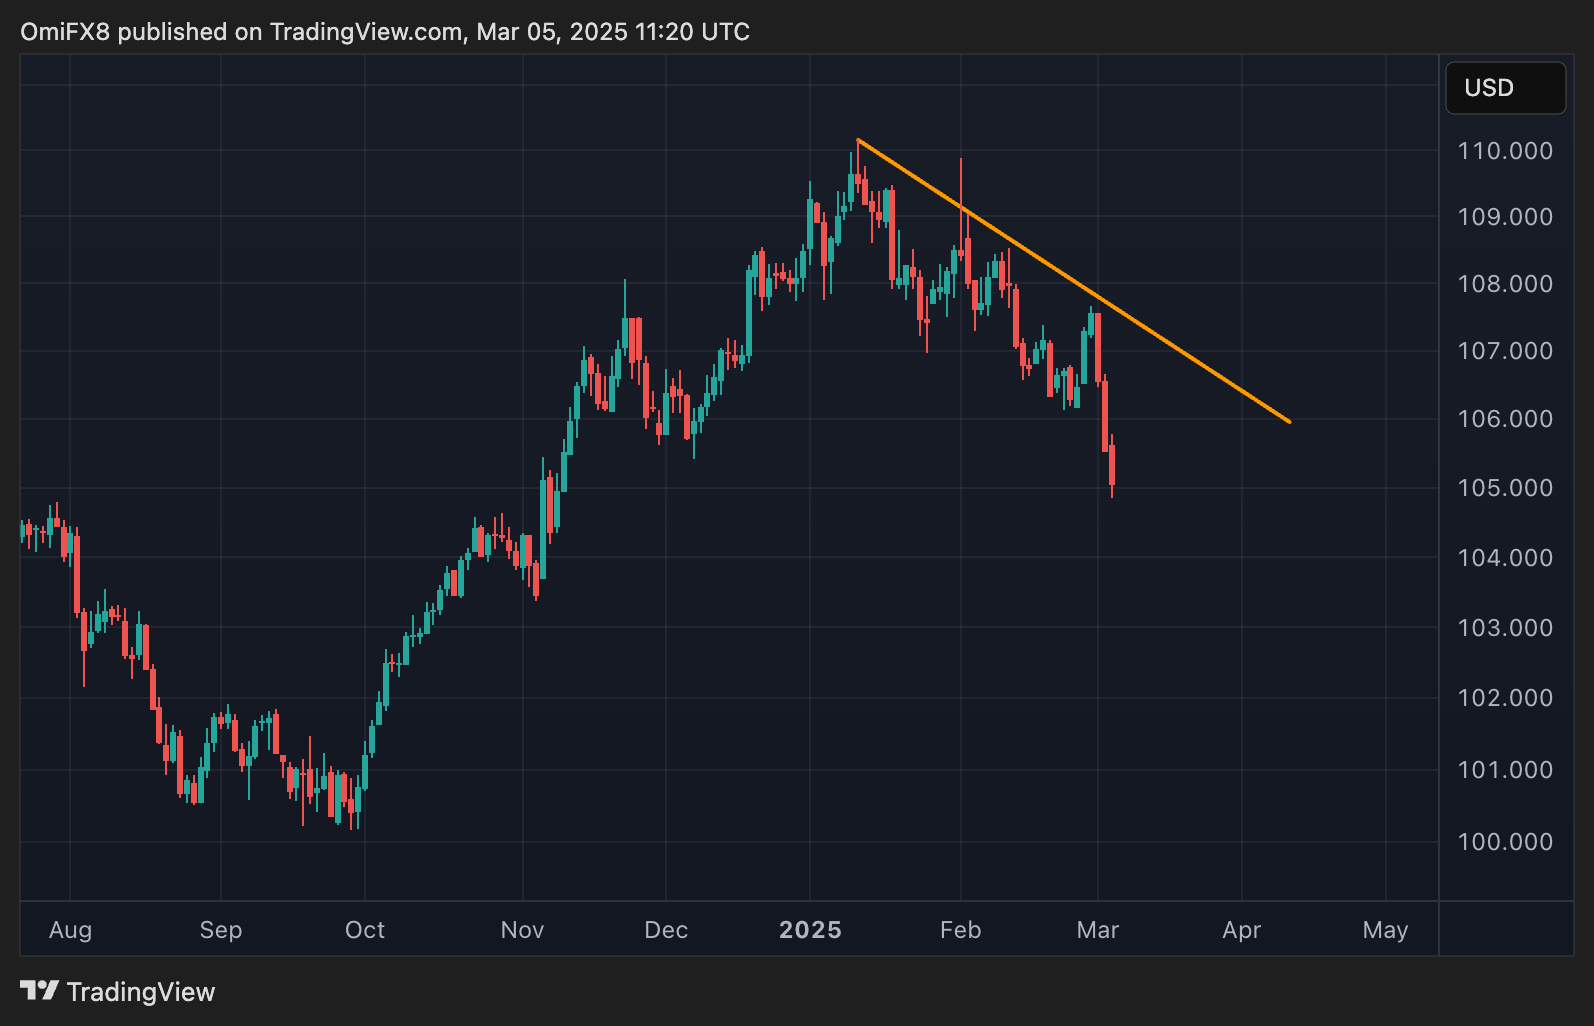Click the Oct label on time axis
Viewport: 1594px width, 1026px height.
(365, 930)
